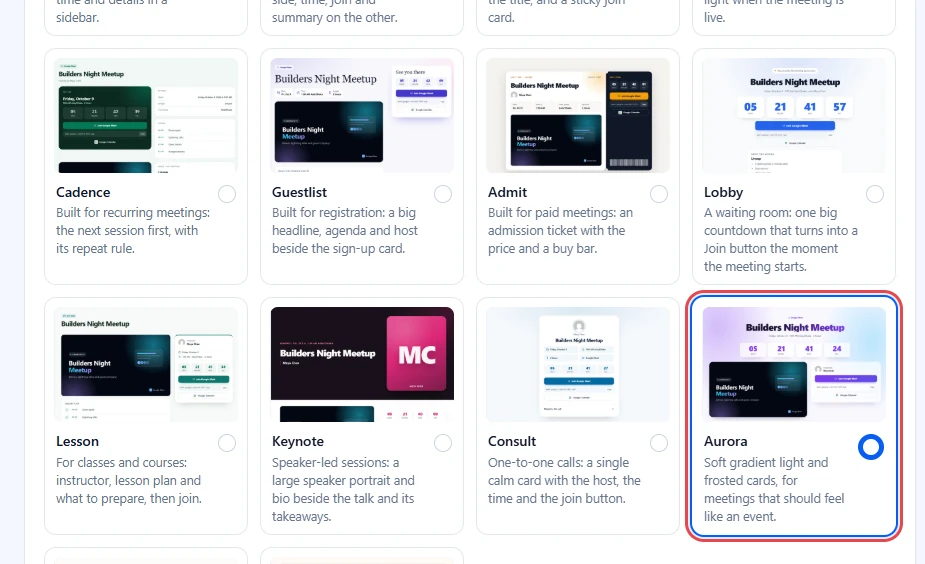Screen dimensions: 925x564
Task: Click the 'Speaker-led sessions' description
Action: coord(343,490)
